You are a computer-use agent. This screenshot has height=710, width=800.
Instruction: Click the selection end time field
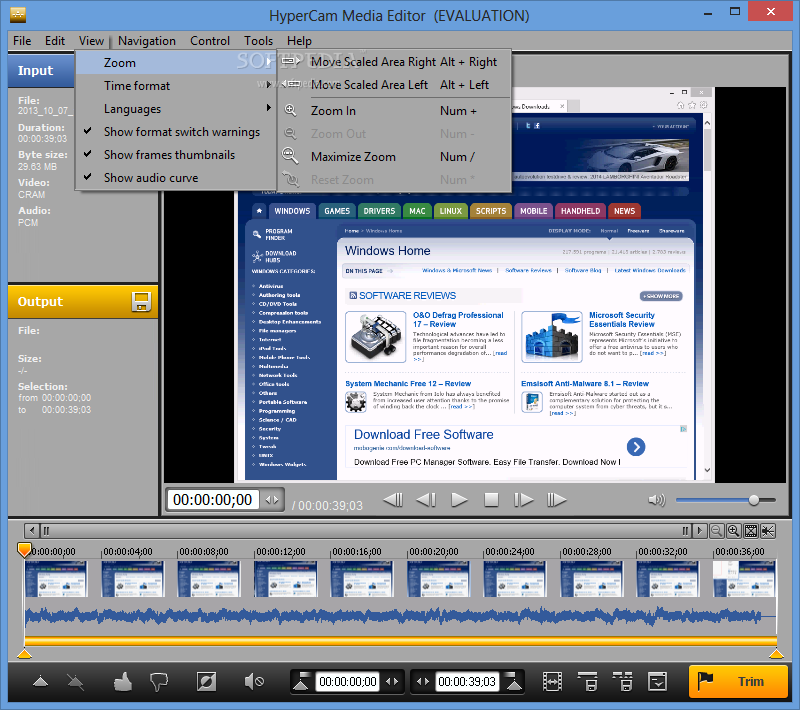point(466,681)
